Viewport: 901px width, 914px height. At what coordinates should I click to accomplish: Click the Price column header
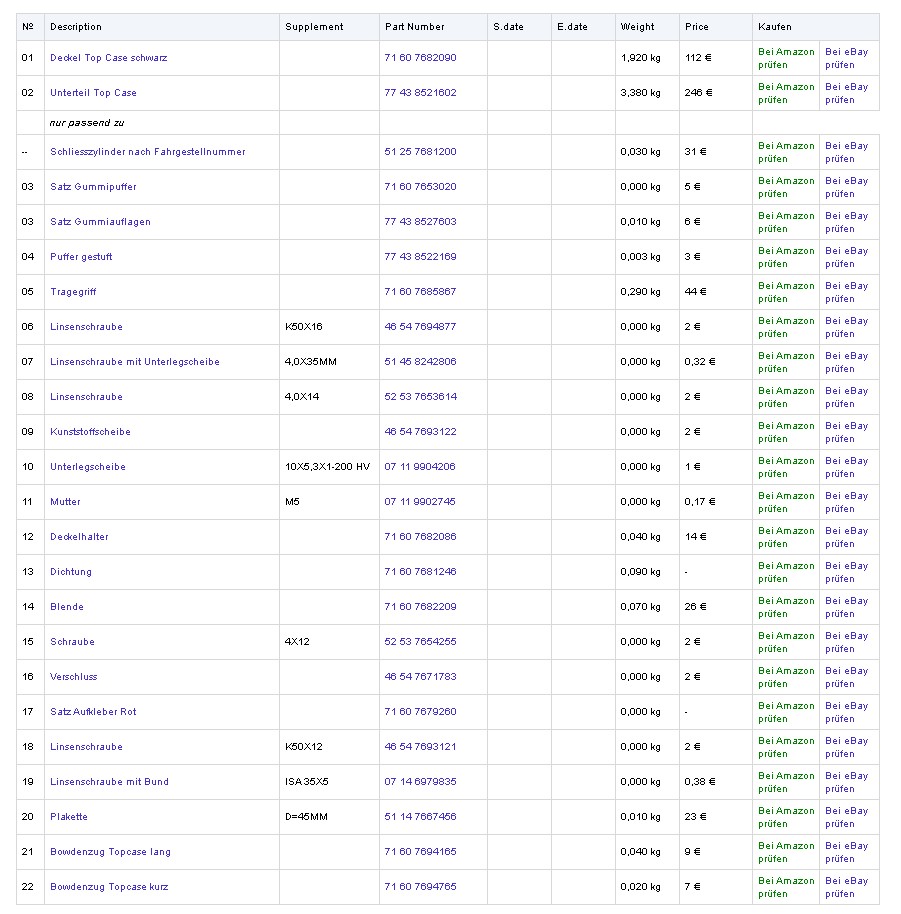coord(697,27)
